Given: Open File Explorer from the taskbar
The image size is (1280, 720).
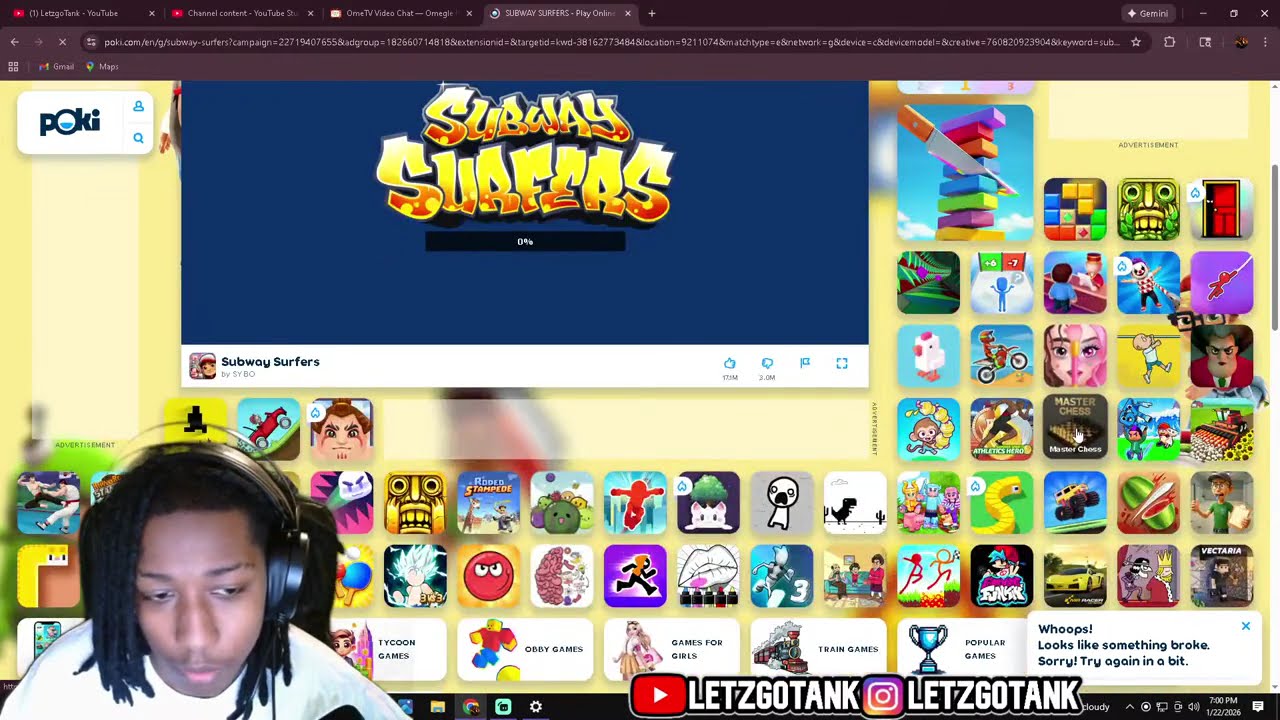Looking at the screenshot, I should 437,707.
